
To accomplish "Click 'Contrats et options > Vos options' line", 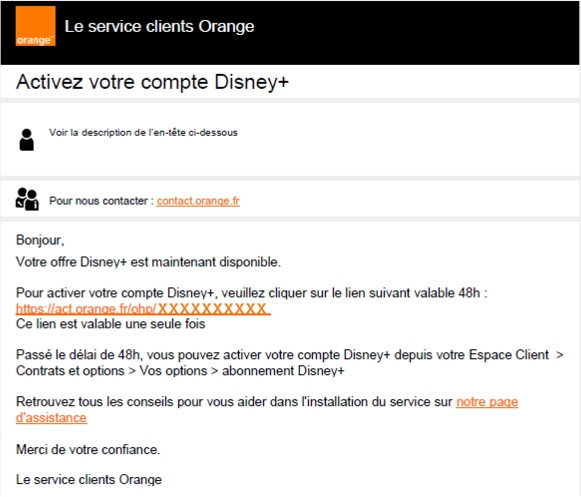I will pos(180,371).
